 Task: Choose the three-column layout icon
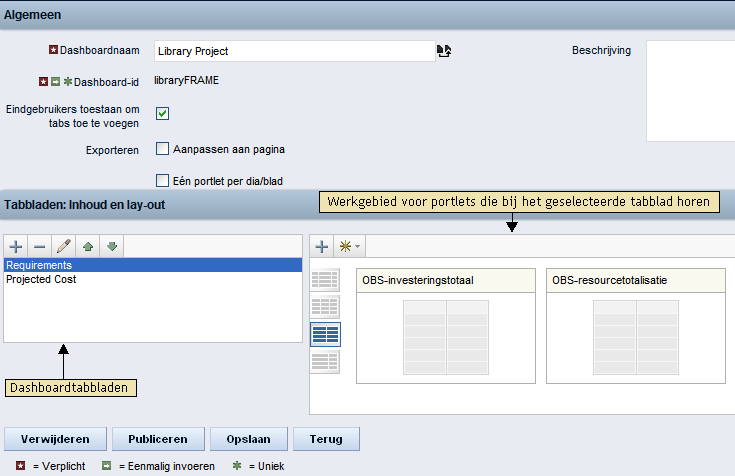[325, 307]
